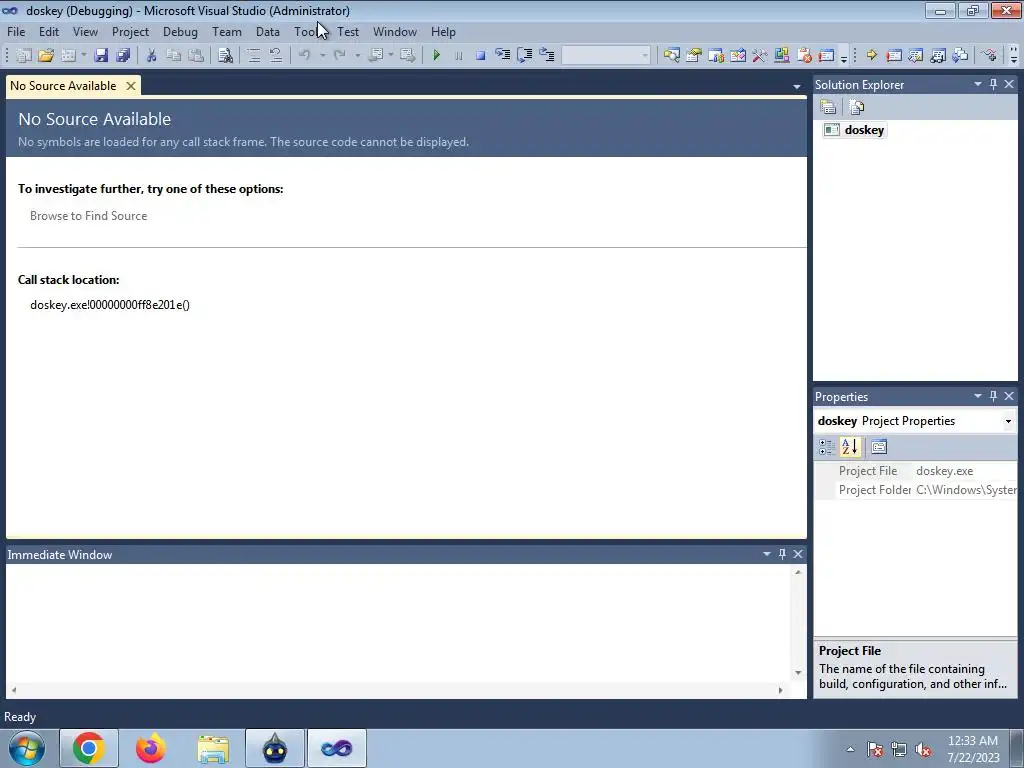Screen dimensions: 1024x768
Task: Open the Redo history dropdown arrow
Action: pyautogui.click(x=357, y=56)
